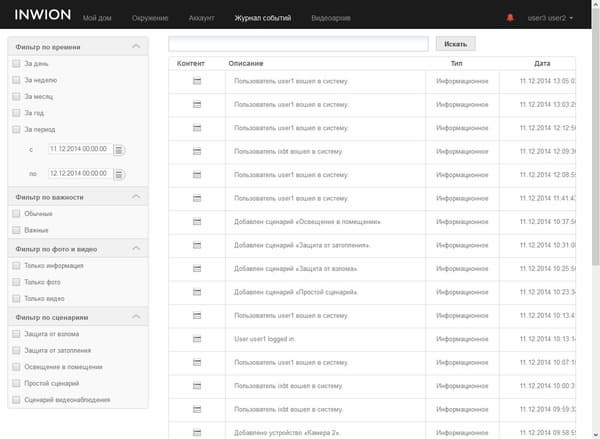Sort by the "Тип" column header
The width and height of the screenshot is (600, 439).
click(x=456, y=64)
